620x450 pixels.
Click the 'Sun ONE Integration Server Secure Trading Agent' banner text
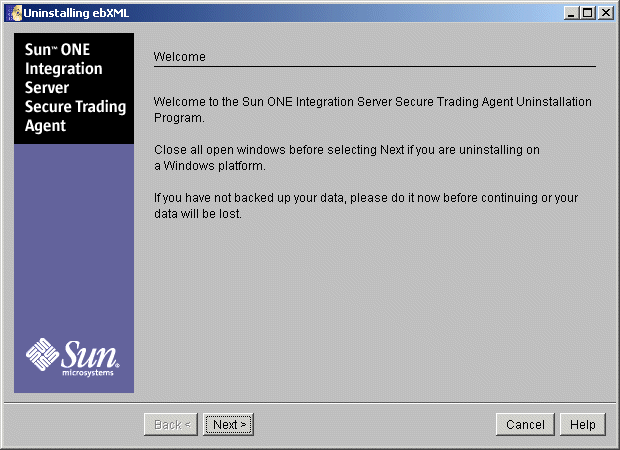75,87
